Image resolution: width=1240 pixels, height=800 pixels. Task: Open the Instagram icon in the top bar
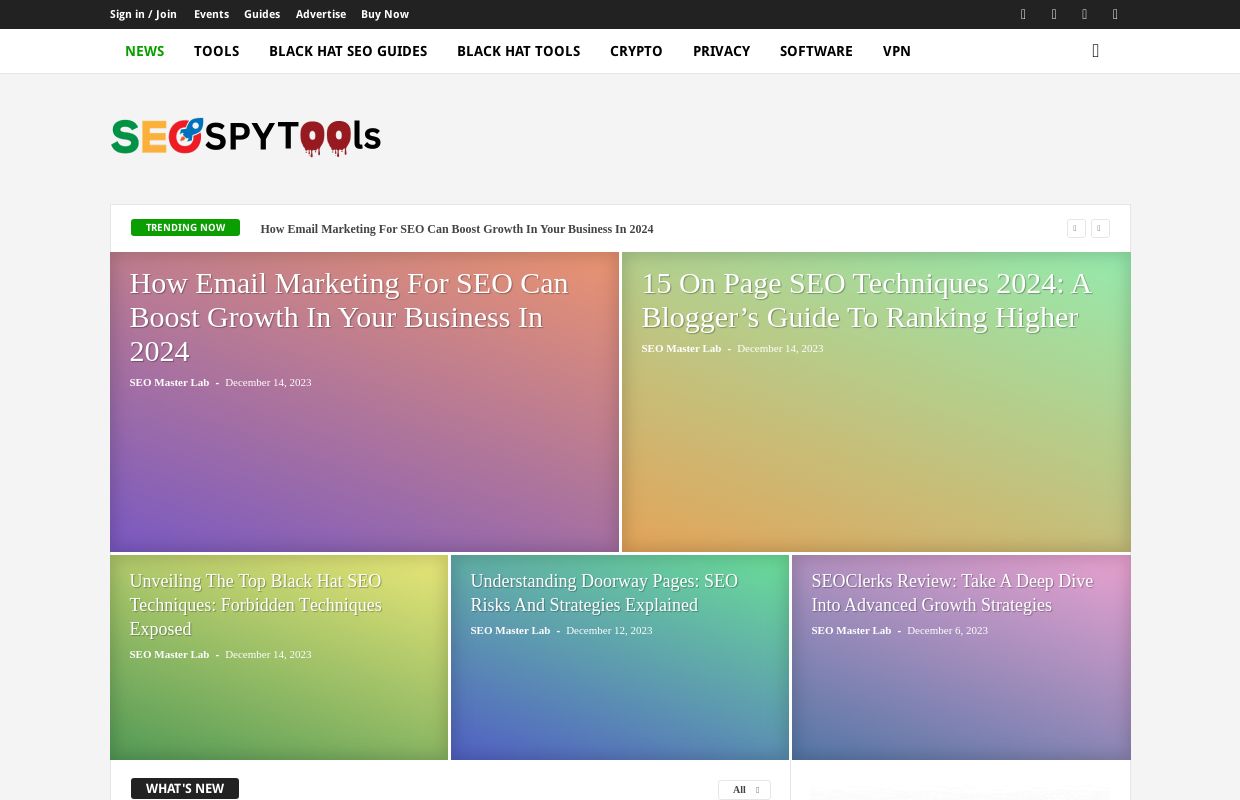(x=1053, y=14)
